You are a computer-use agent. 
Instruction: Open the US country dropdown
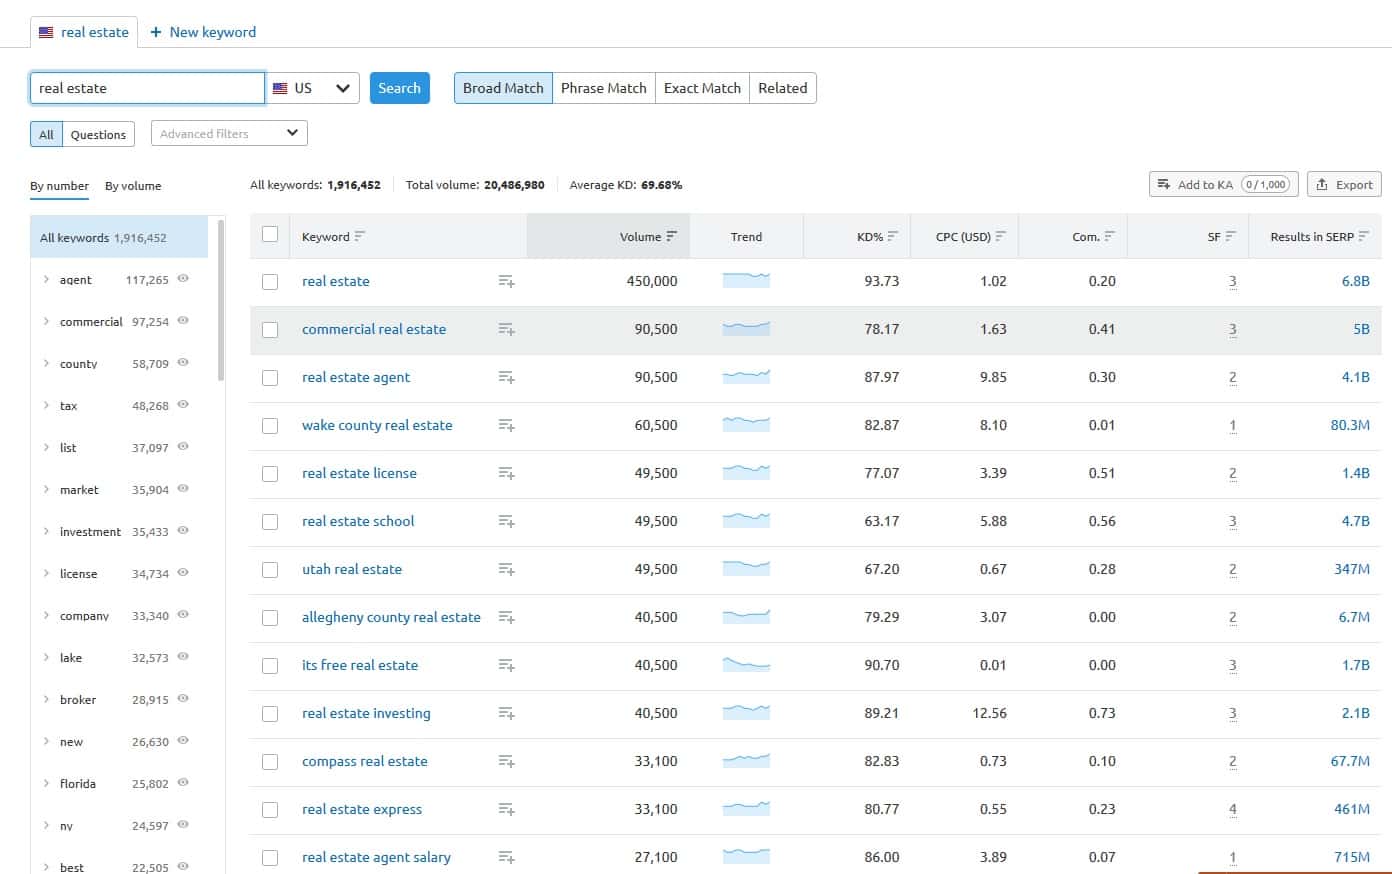(314, 88)
